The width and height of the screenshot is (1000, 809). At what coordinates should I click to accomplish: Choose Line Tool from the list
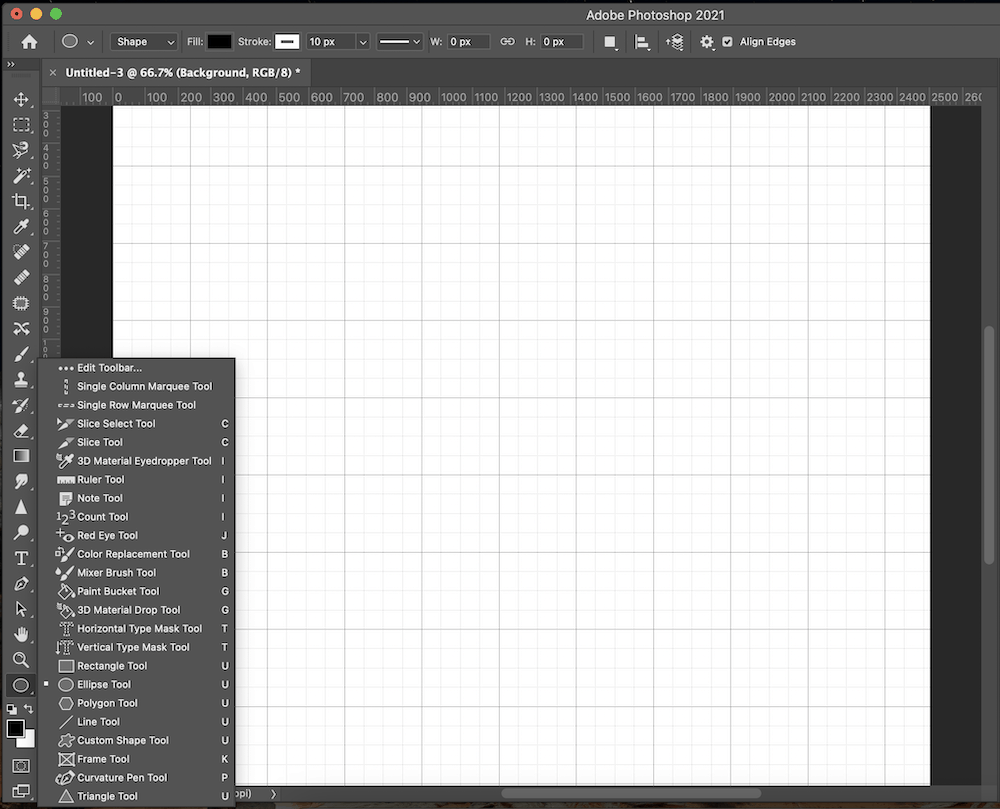[x=136, y=722]
